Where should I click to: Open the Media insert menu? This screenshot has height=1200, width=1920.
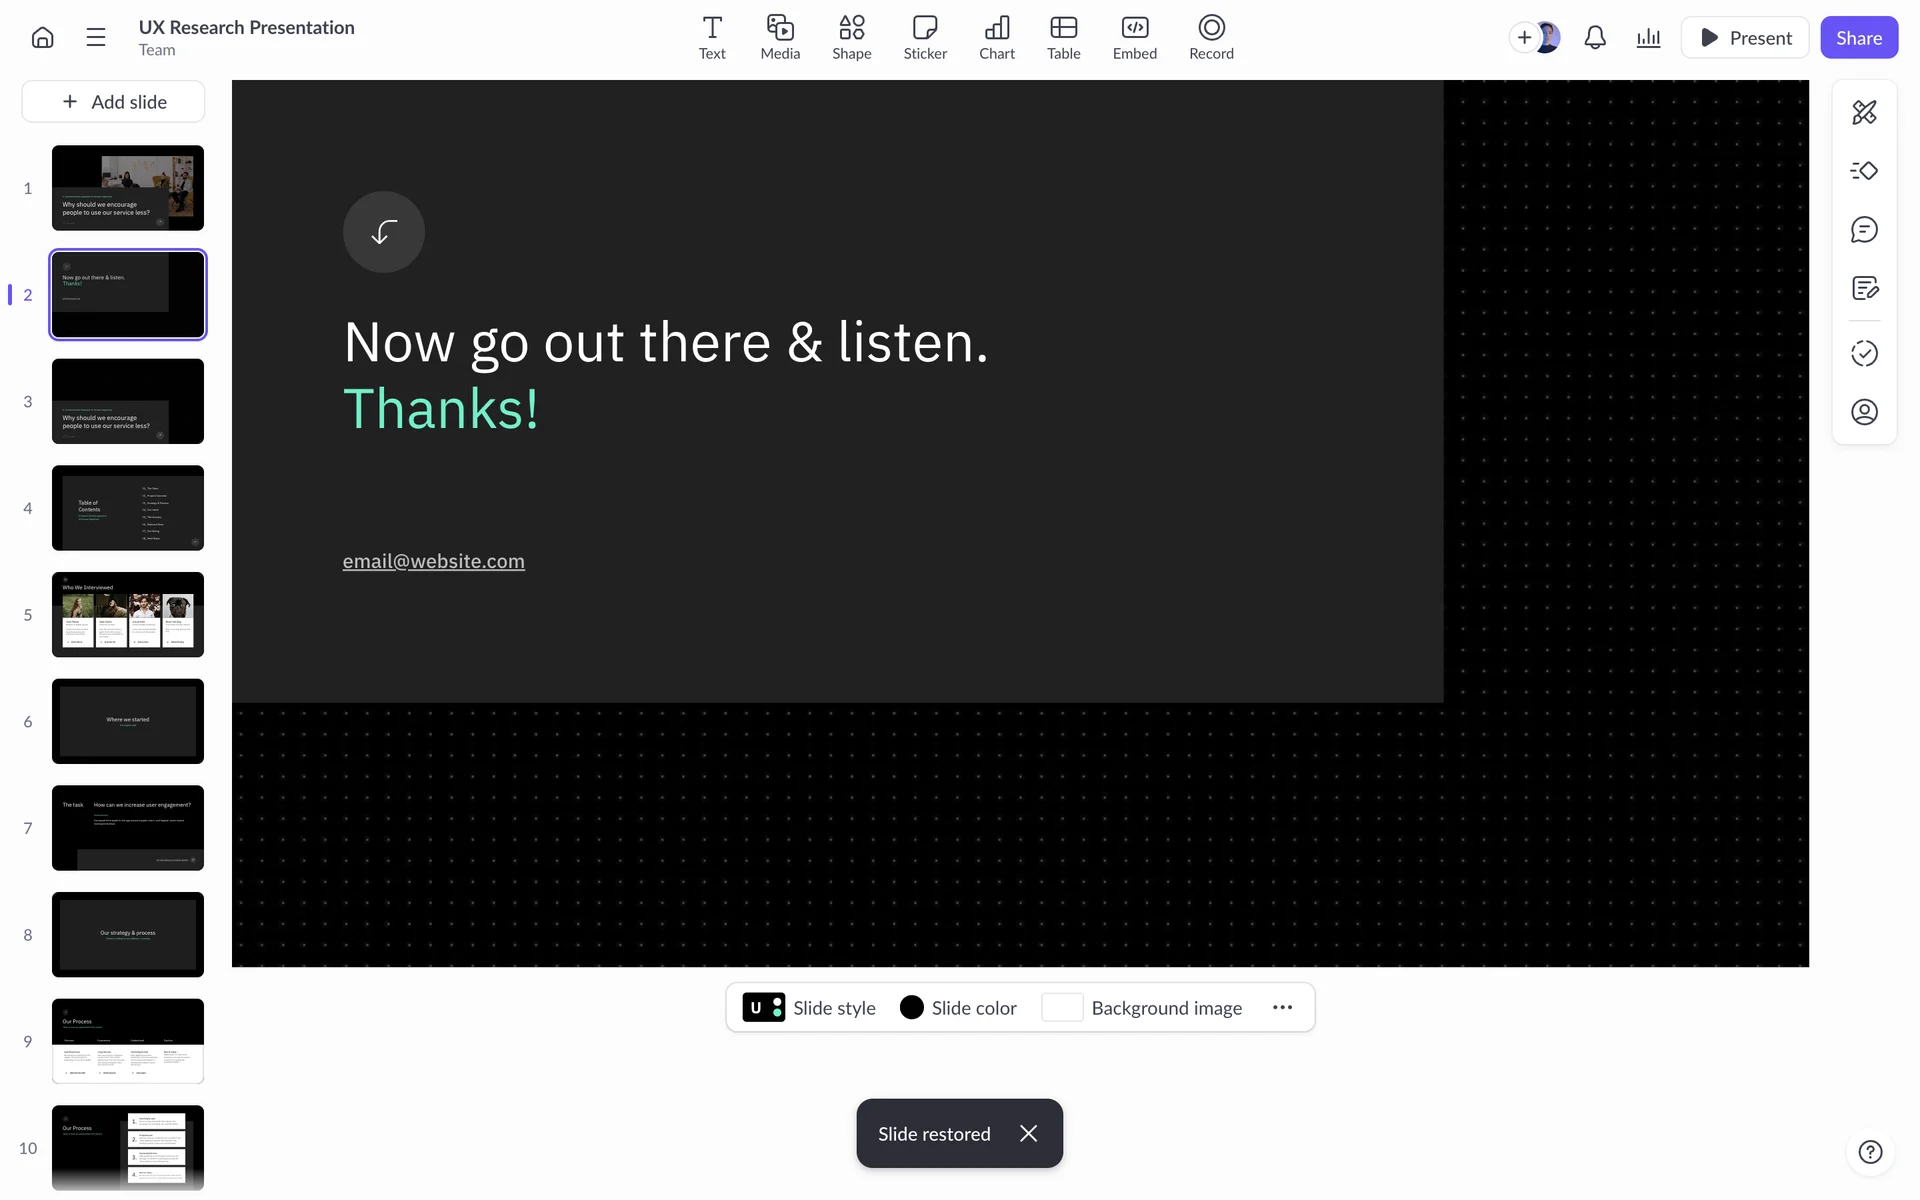click(x=780, y=38)
